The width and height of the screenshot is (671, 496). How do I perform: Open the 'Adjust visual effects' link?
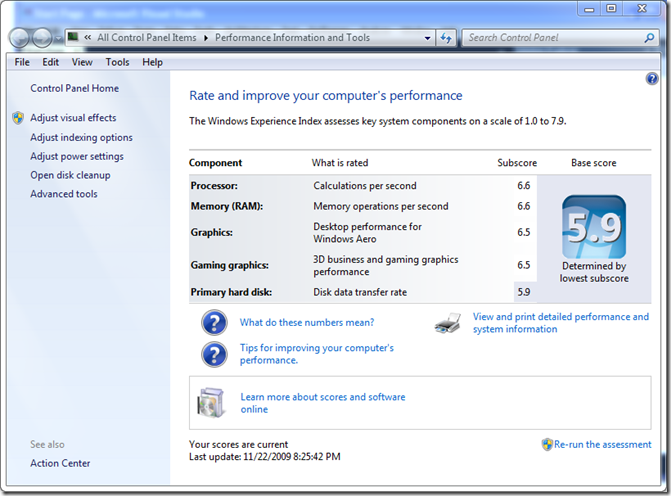click(x=73, y=118)
